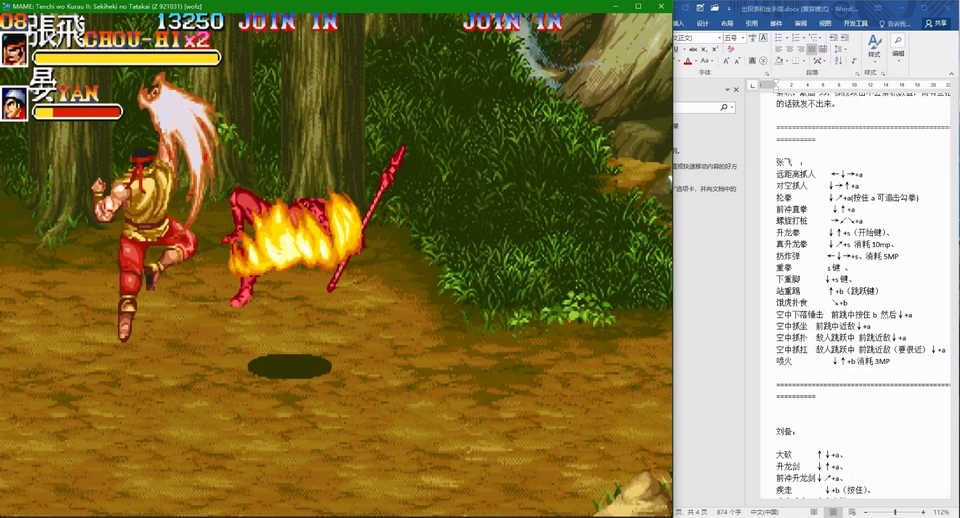Click the Share (共享) button

[936, 23]
